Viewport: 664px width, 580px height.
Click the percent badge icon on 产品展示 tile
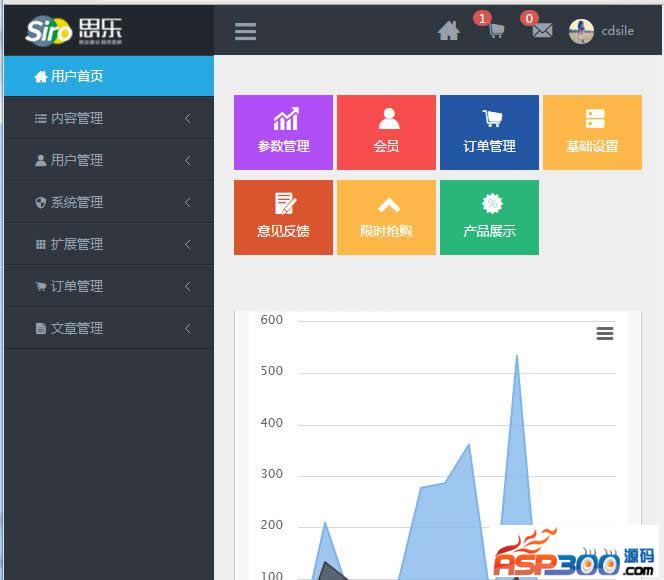(x=492, y=203)
